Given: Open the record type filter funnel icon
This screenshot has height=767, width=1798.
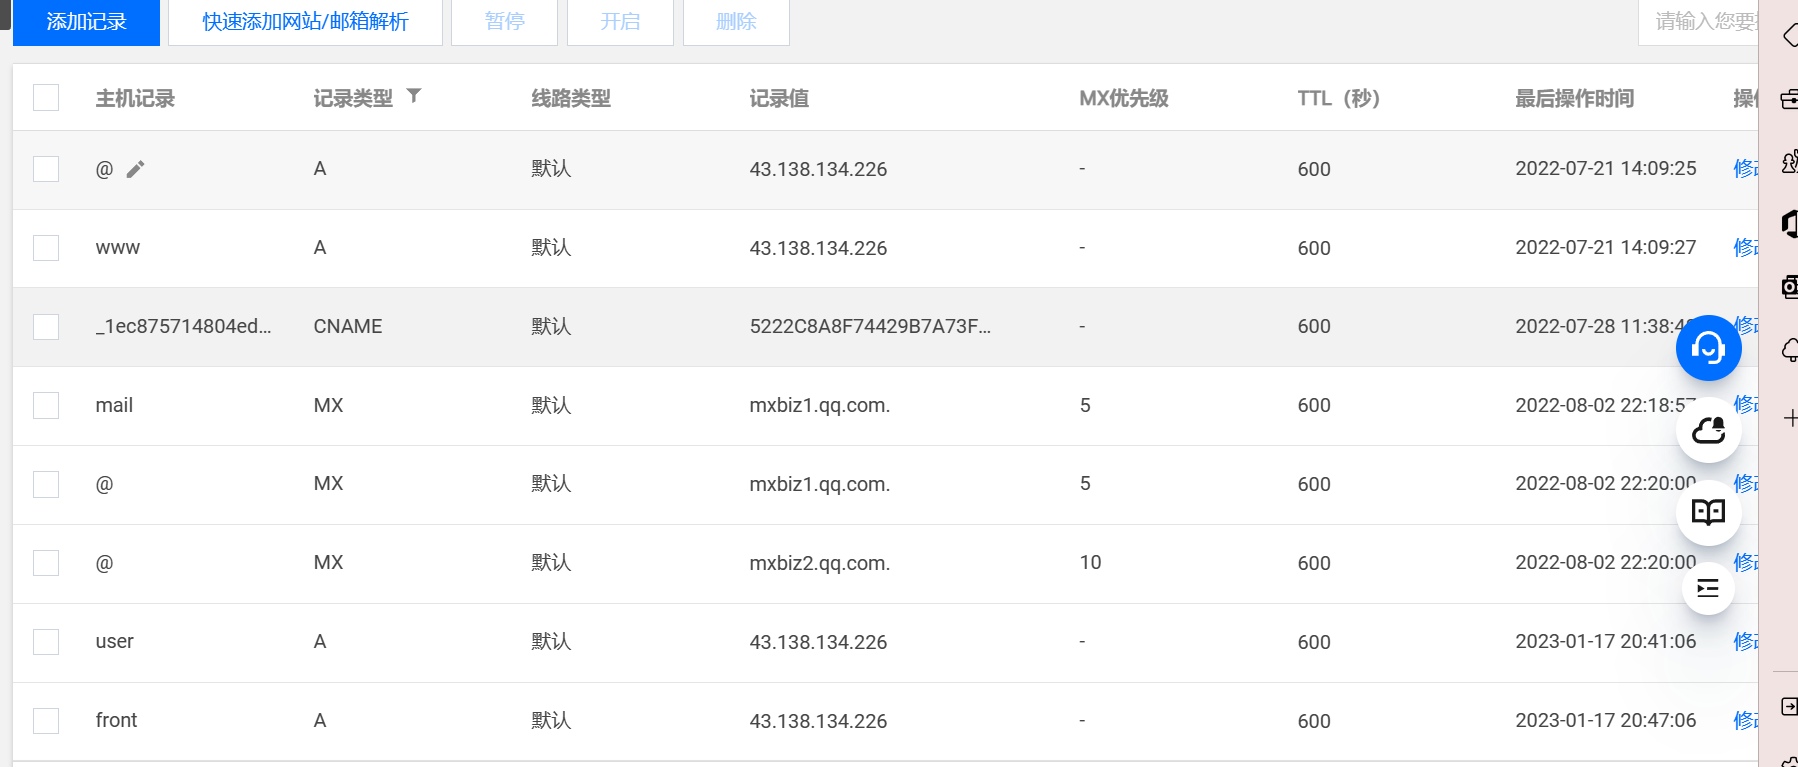Looking at the screenshot, I should point(414,96).
